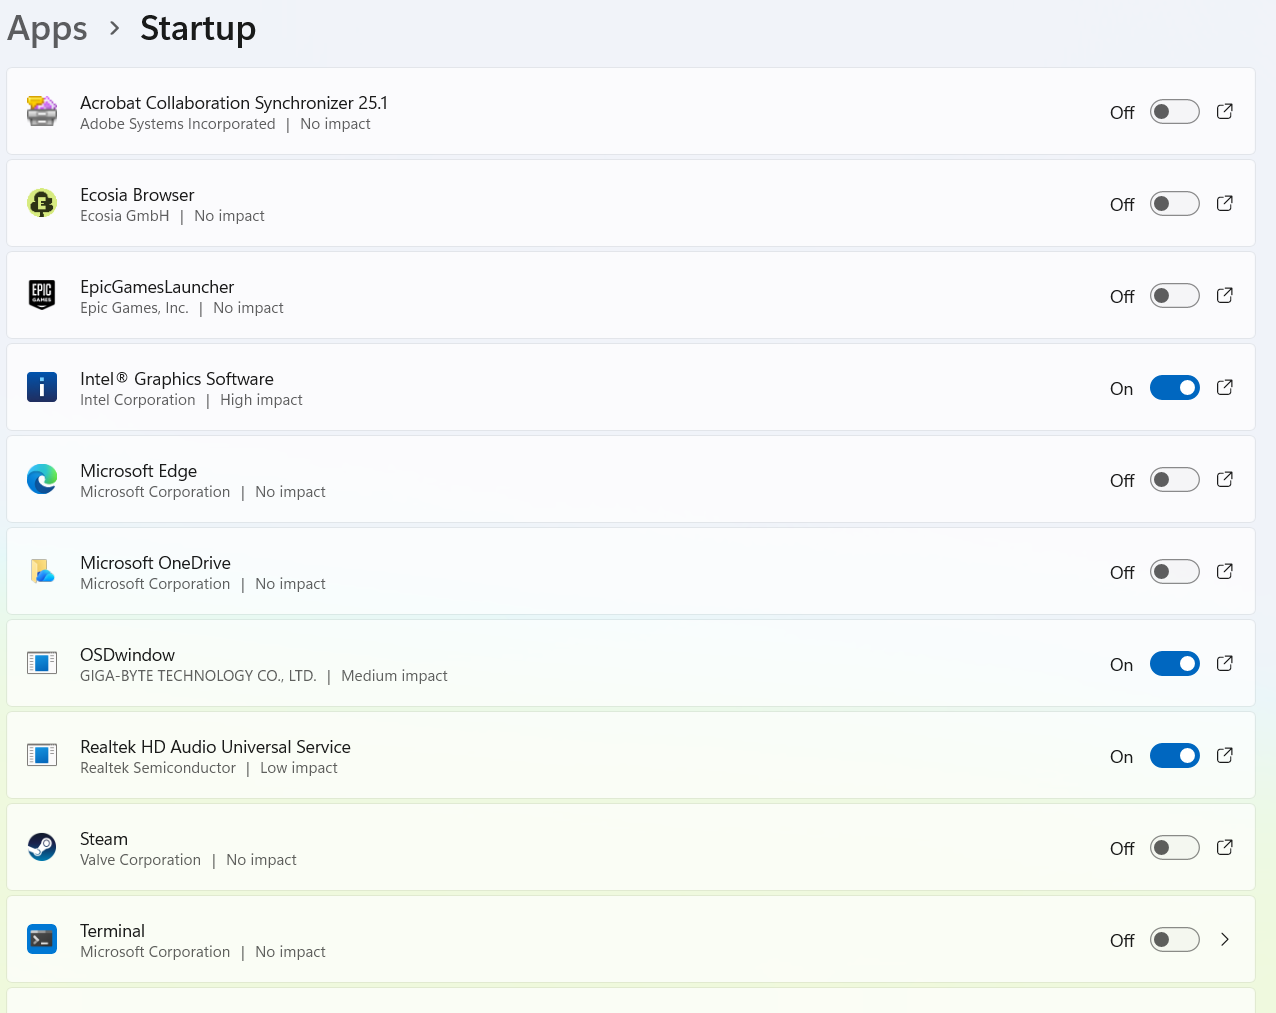Viewport: 1276px width, 1013px height.
Task: Open external link for Acrobat Synchronizer
Action: 1224,111
